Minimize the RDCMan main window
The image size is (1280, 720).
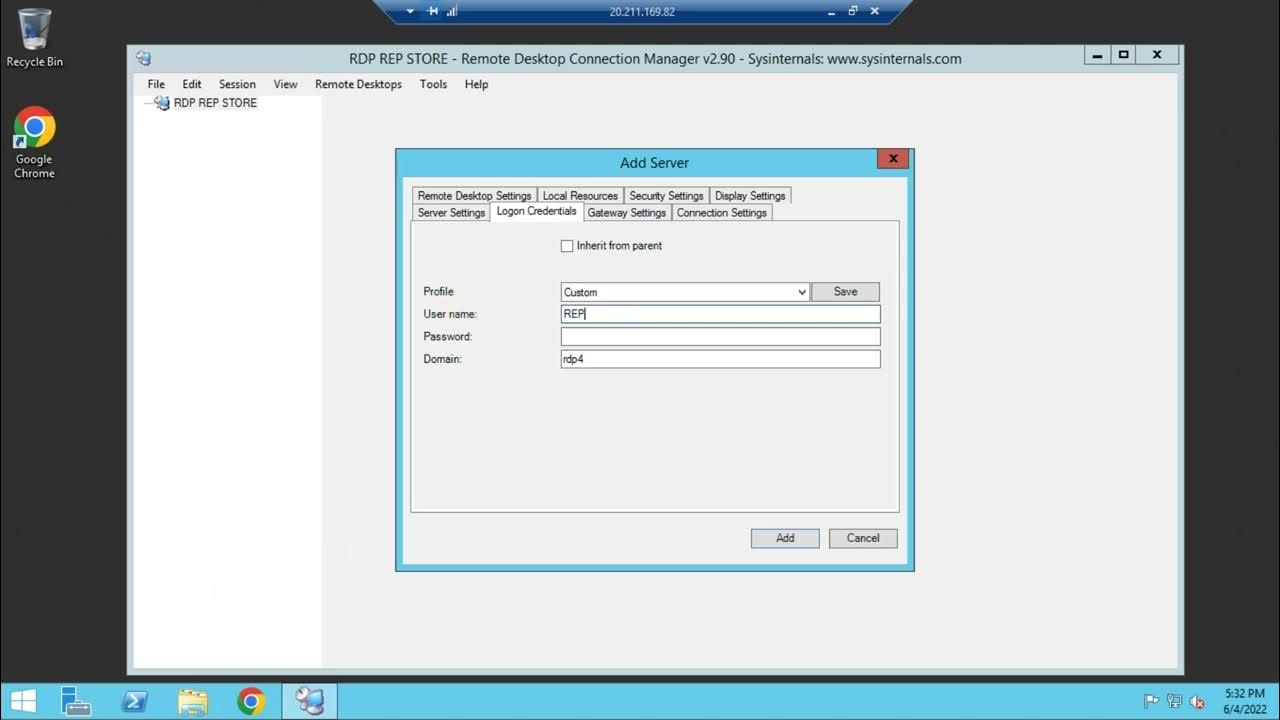(1098, 55)
